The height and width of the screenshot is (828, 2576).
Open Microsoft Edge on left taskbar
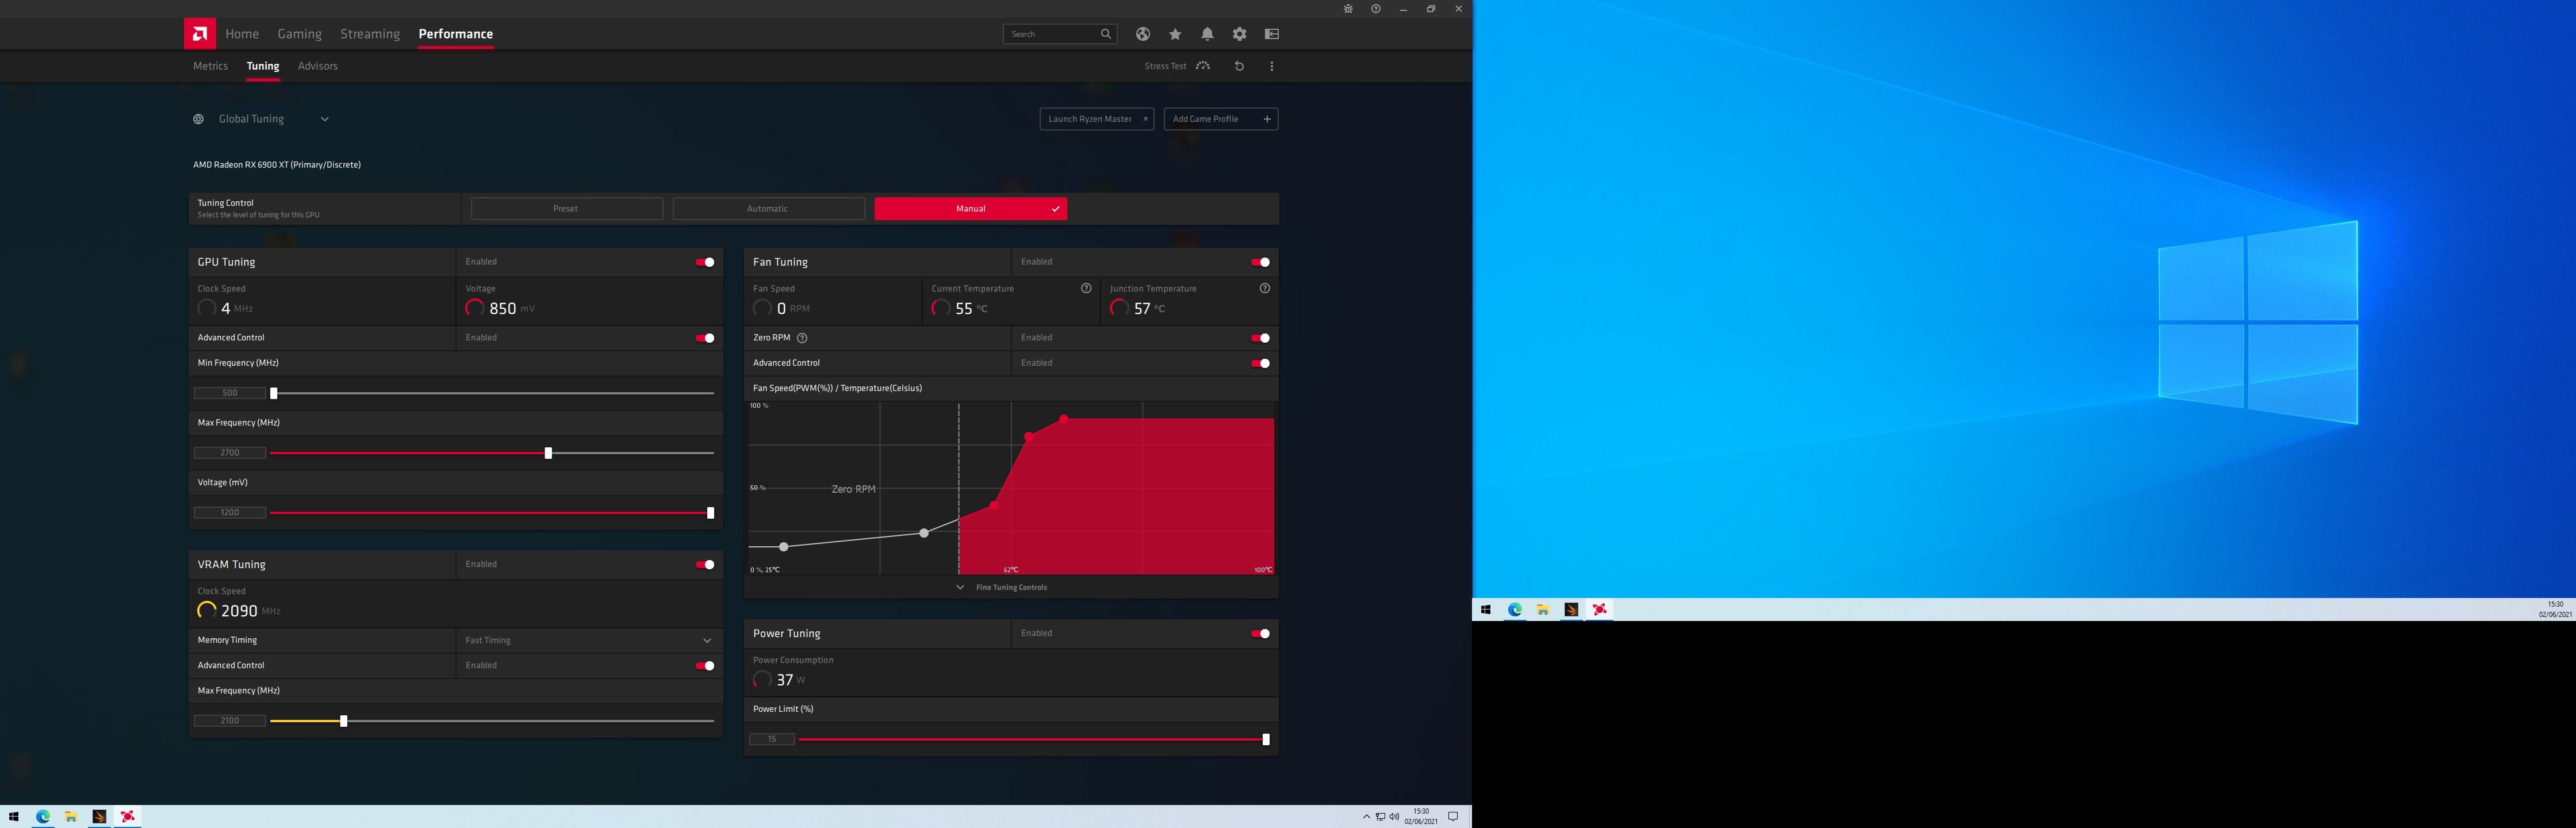[43, 817]
